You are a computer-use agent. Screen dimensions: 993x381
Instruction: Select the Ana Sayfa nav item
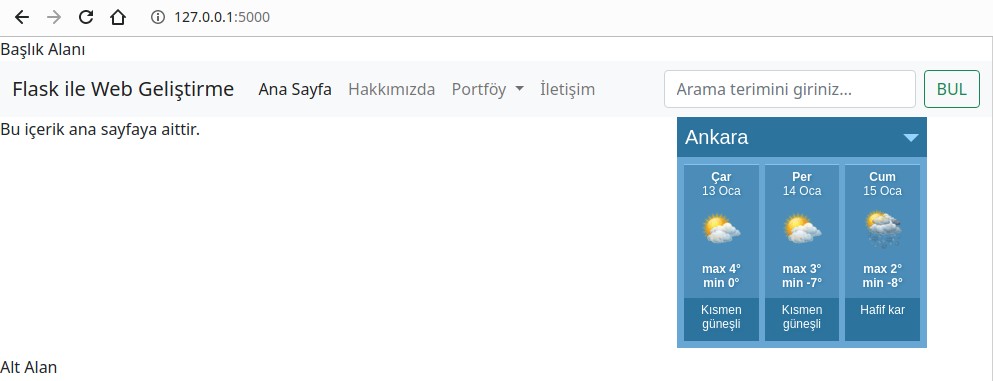[294, 89]
